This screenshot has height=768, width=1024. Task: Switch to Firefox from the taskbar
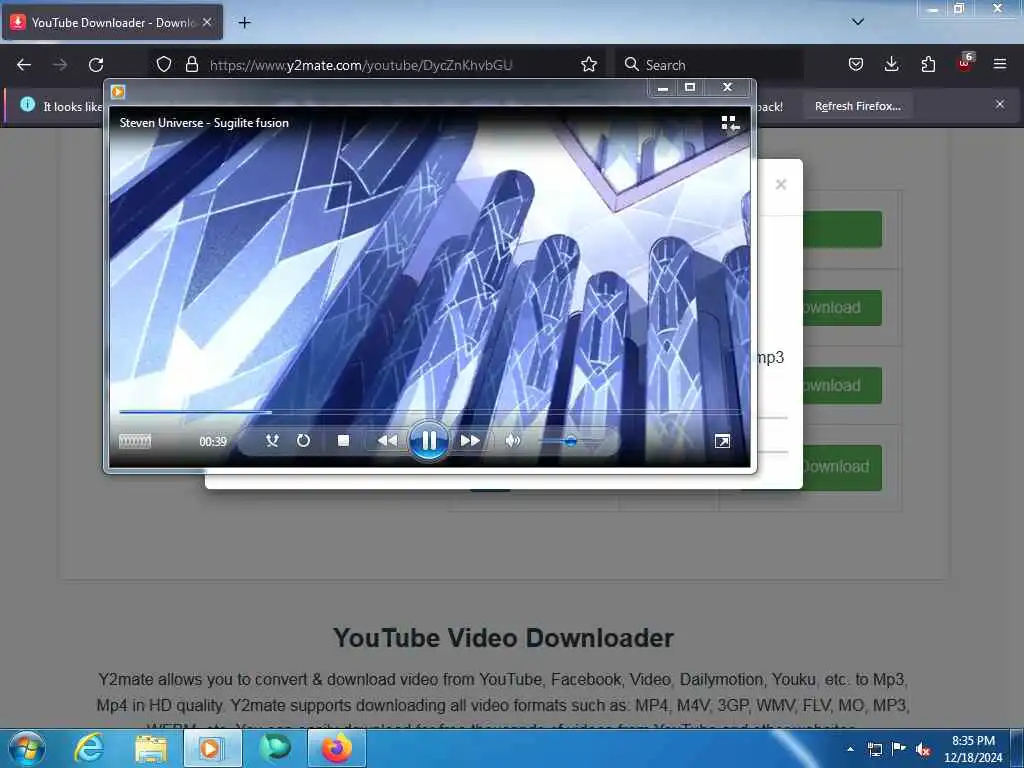pos(336,748)
